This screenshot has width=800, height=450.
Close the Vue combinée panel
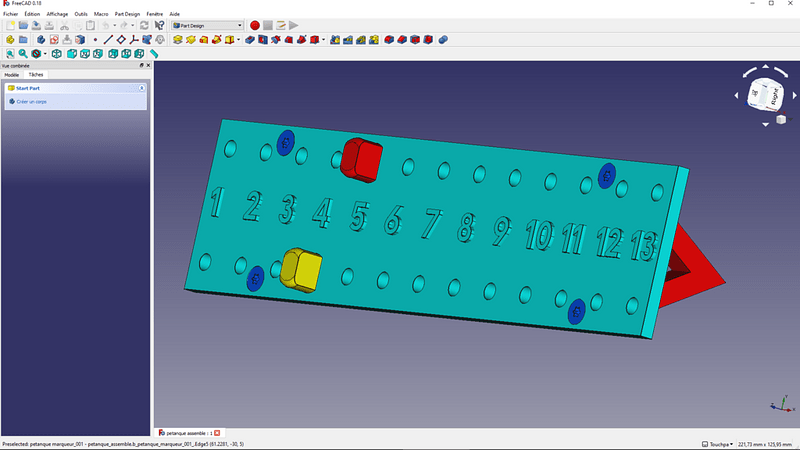(x=148, y=65)
